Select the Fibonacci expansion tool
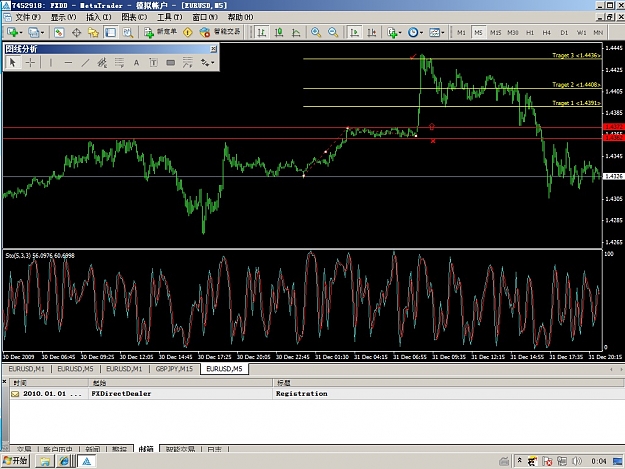The height and width of the screenshot is (469, 625). click(188, 63)
